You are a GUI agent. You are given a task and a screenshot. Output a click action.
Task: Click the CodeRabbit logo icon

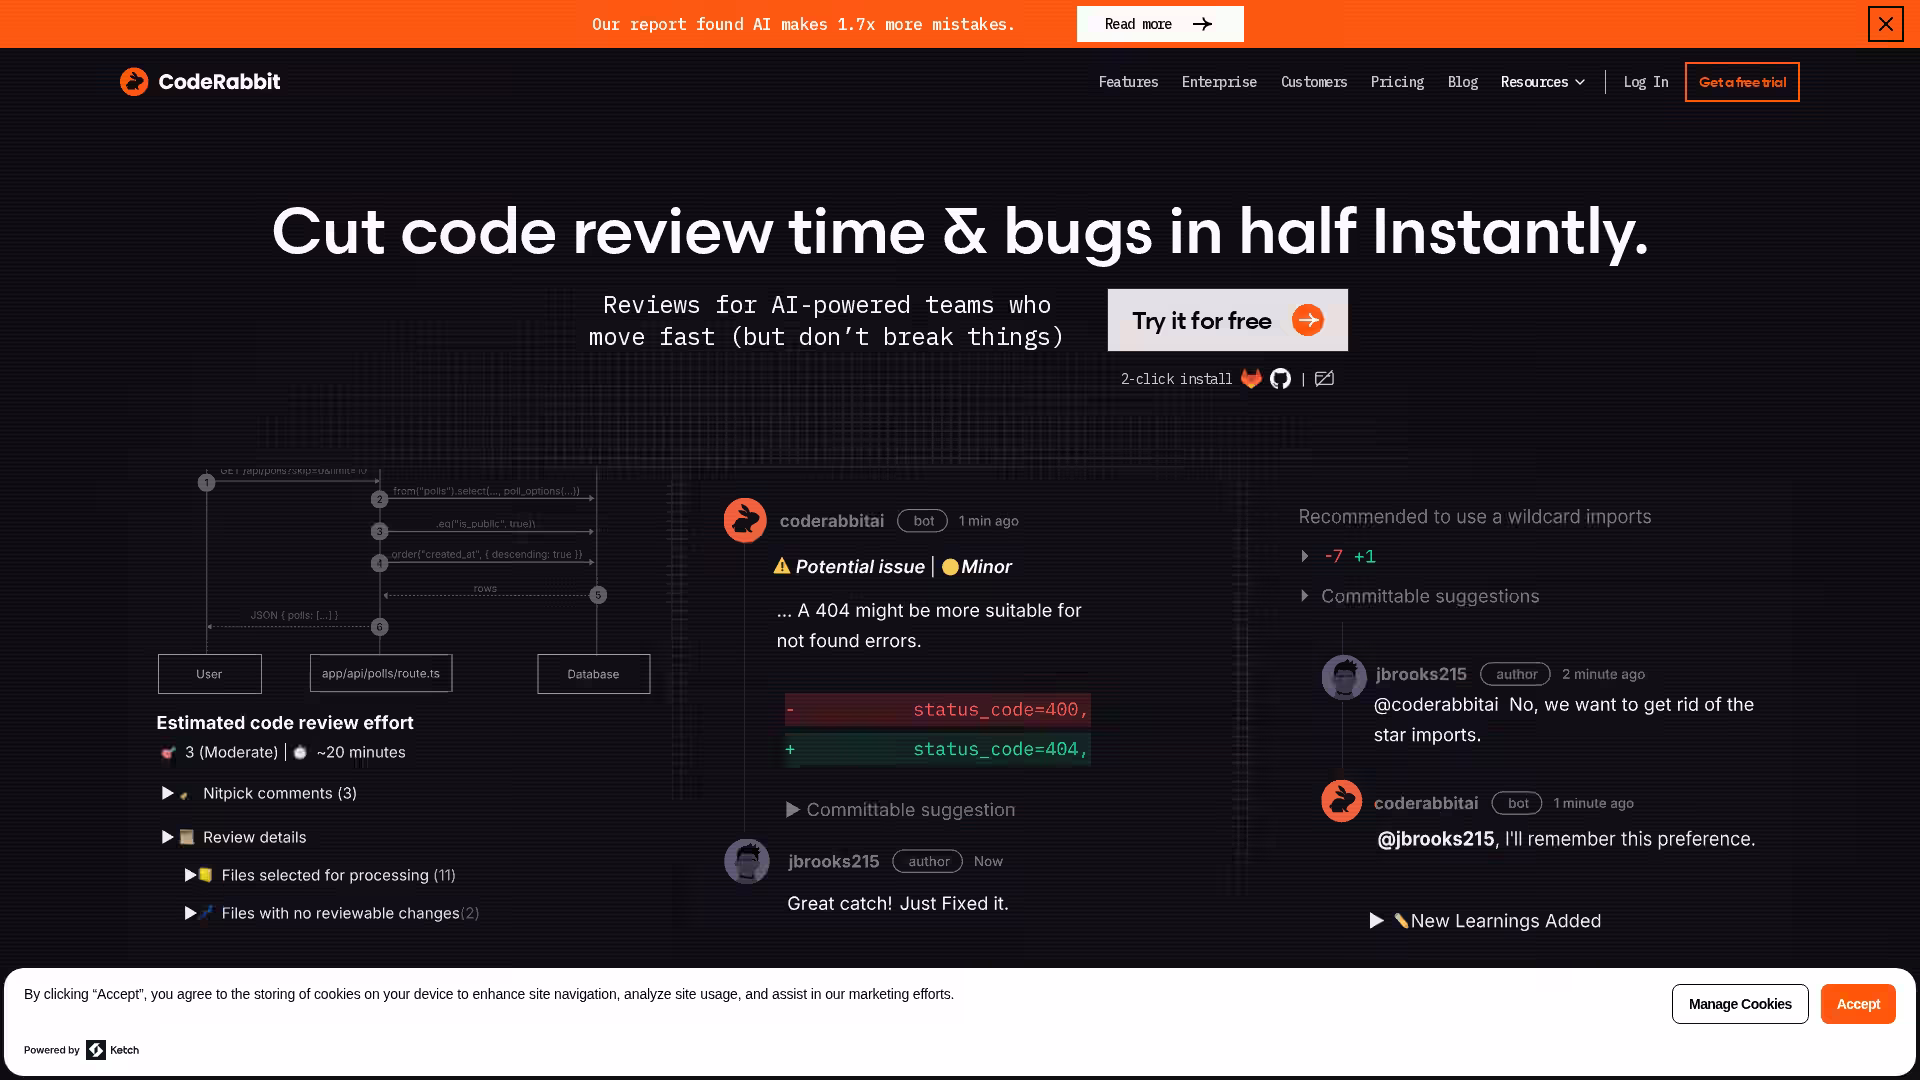[x=134, y=82]
